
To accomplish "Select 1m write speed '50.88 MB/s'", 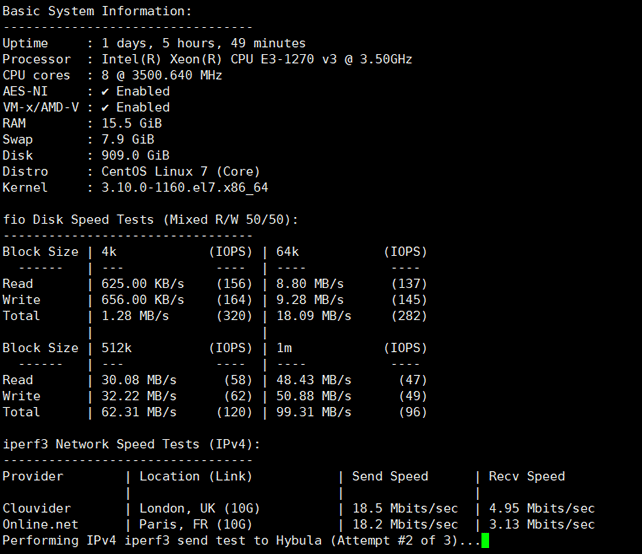I will click(314, 396).
